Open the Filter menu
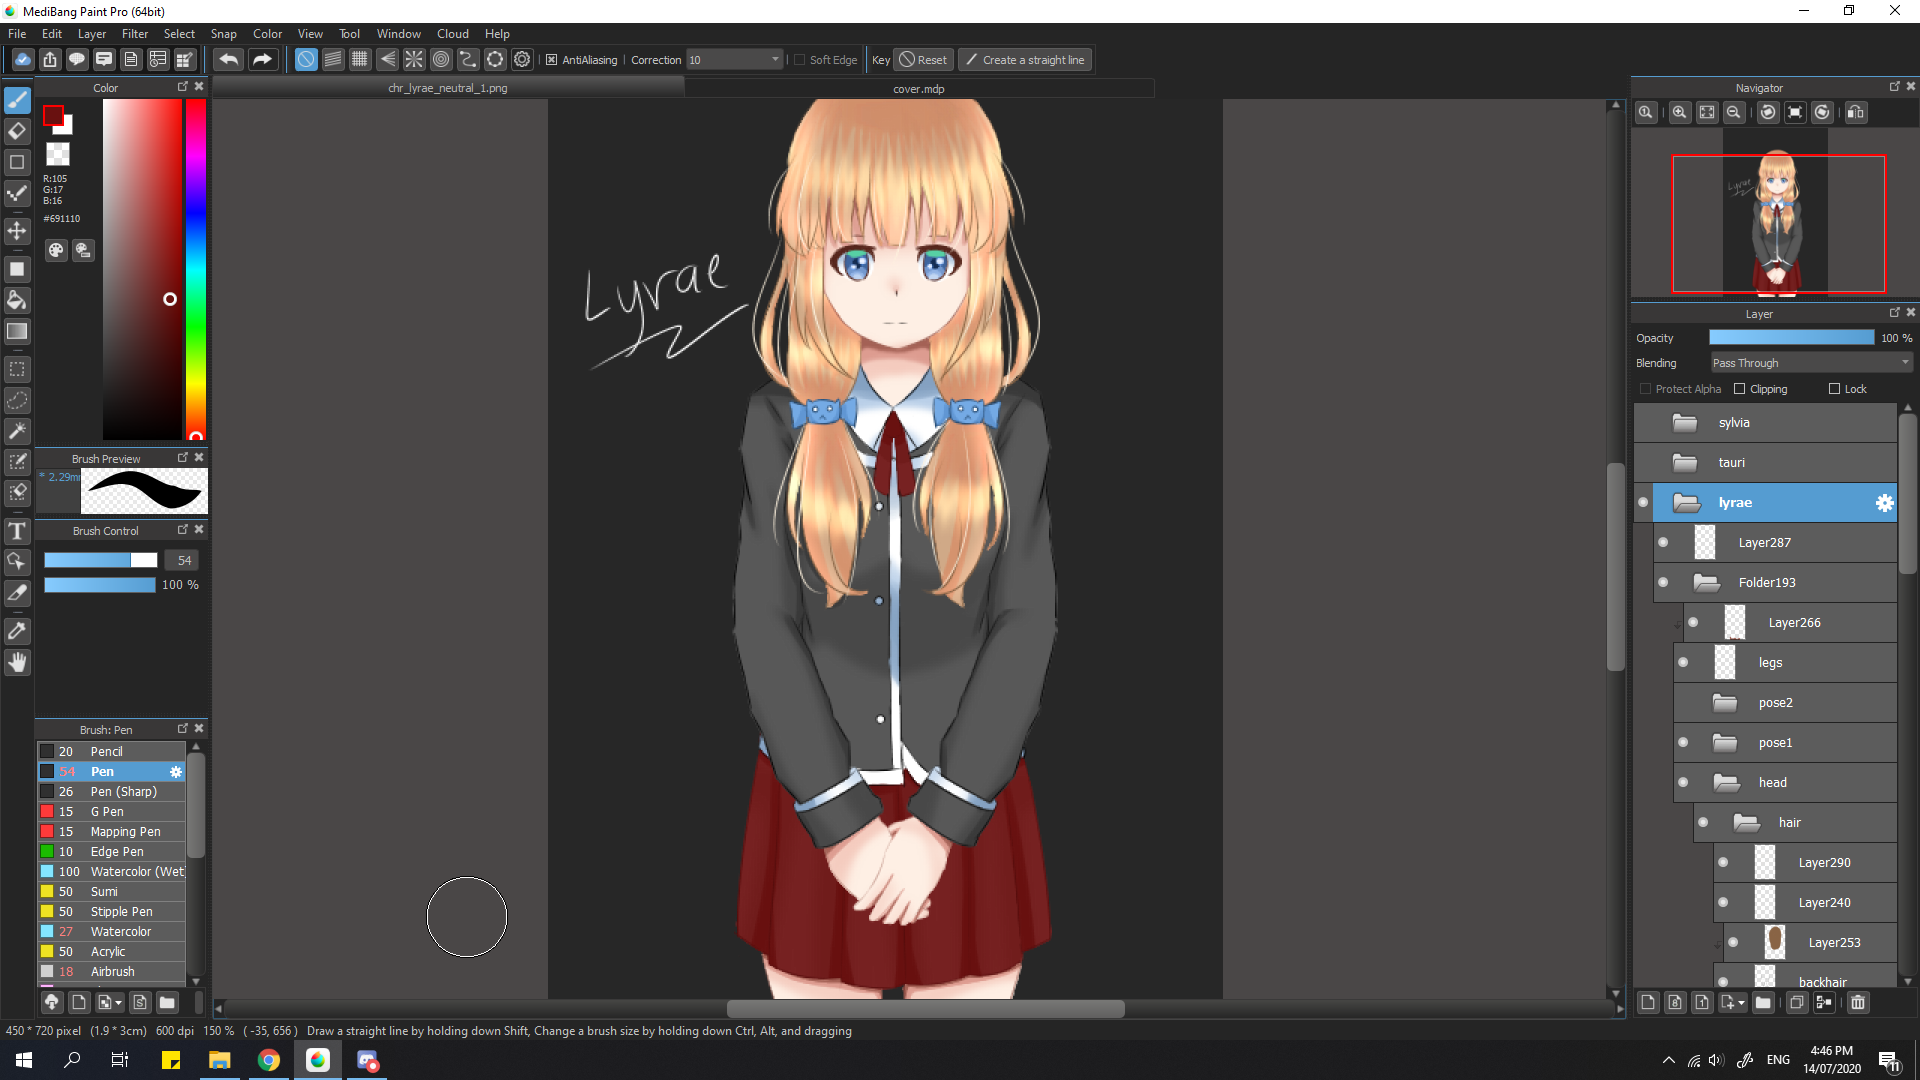 135,33
